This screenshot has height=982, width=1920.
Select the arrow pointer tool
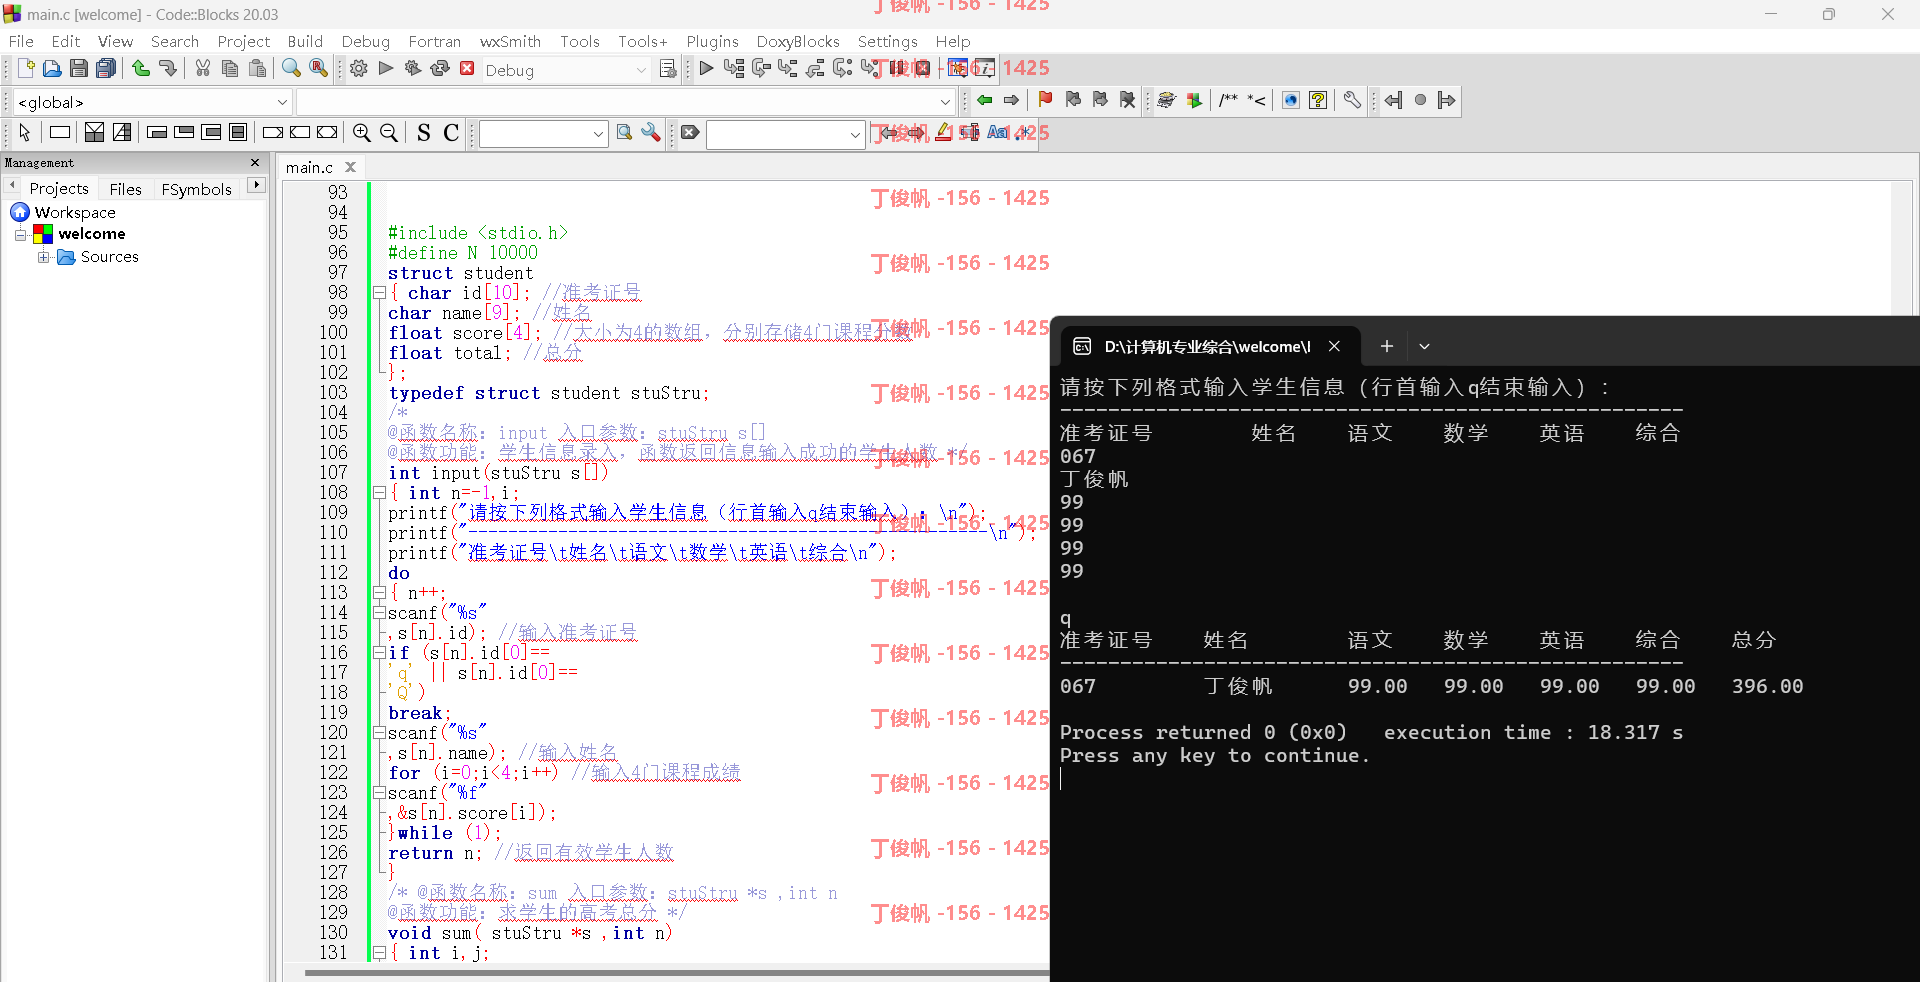tap(25, 133)
